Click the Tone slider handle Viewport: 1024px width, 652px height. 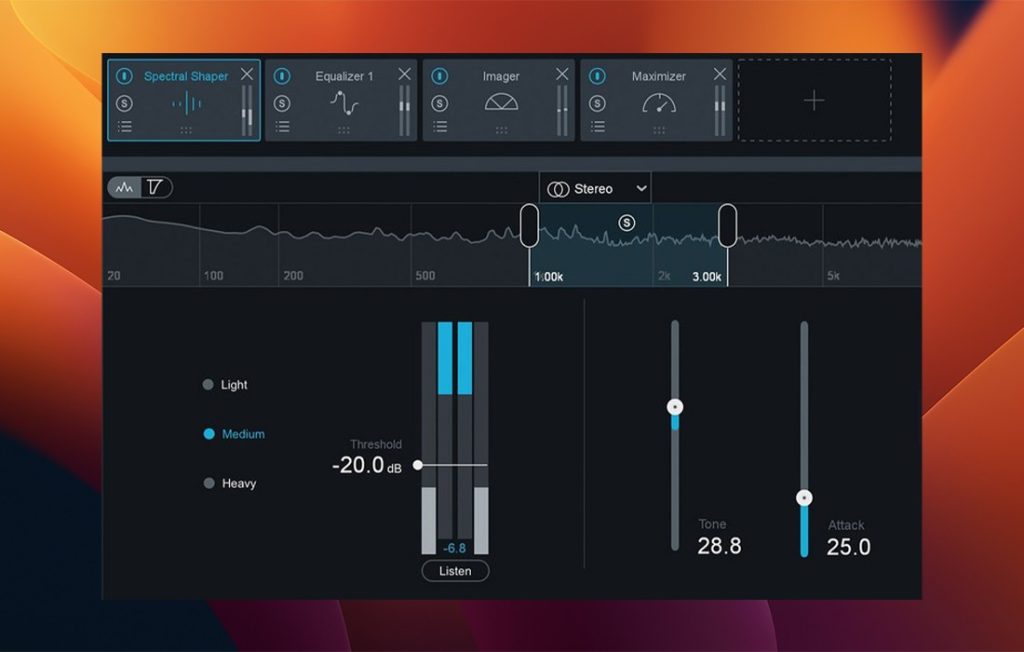[675, 407]
